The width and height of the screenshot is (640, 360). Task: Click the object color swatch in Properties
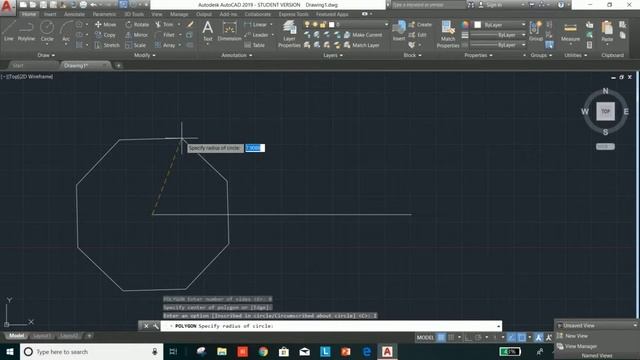tap(477, 25)
